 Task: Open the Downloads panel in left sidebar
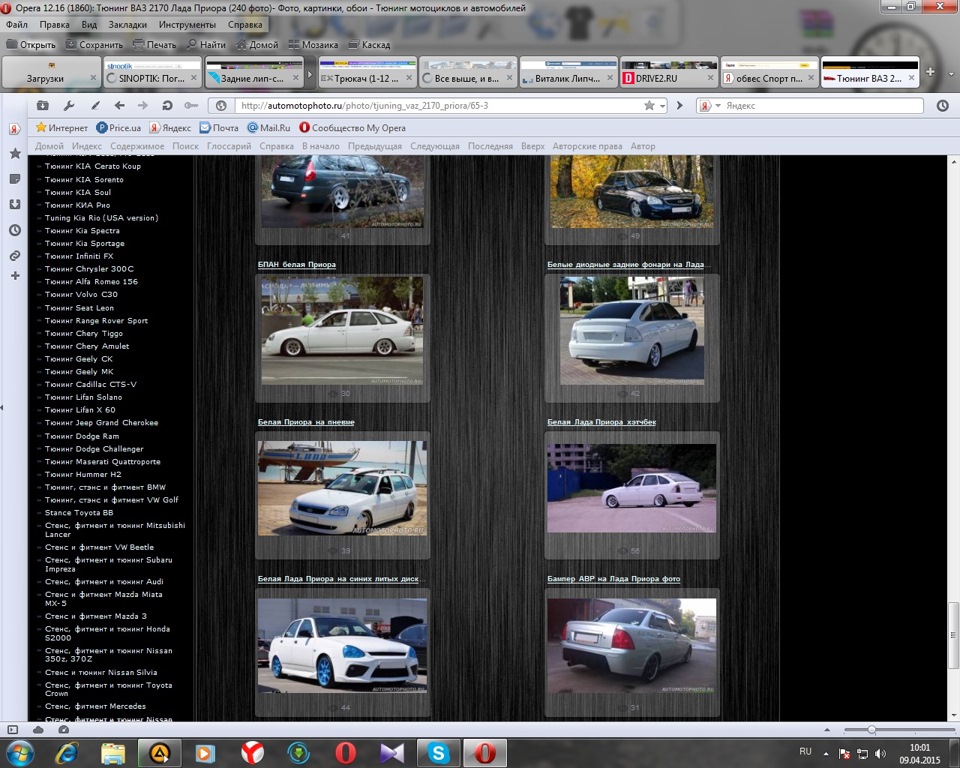[x=15, y=205]
